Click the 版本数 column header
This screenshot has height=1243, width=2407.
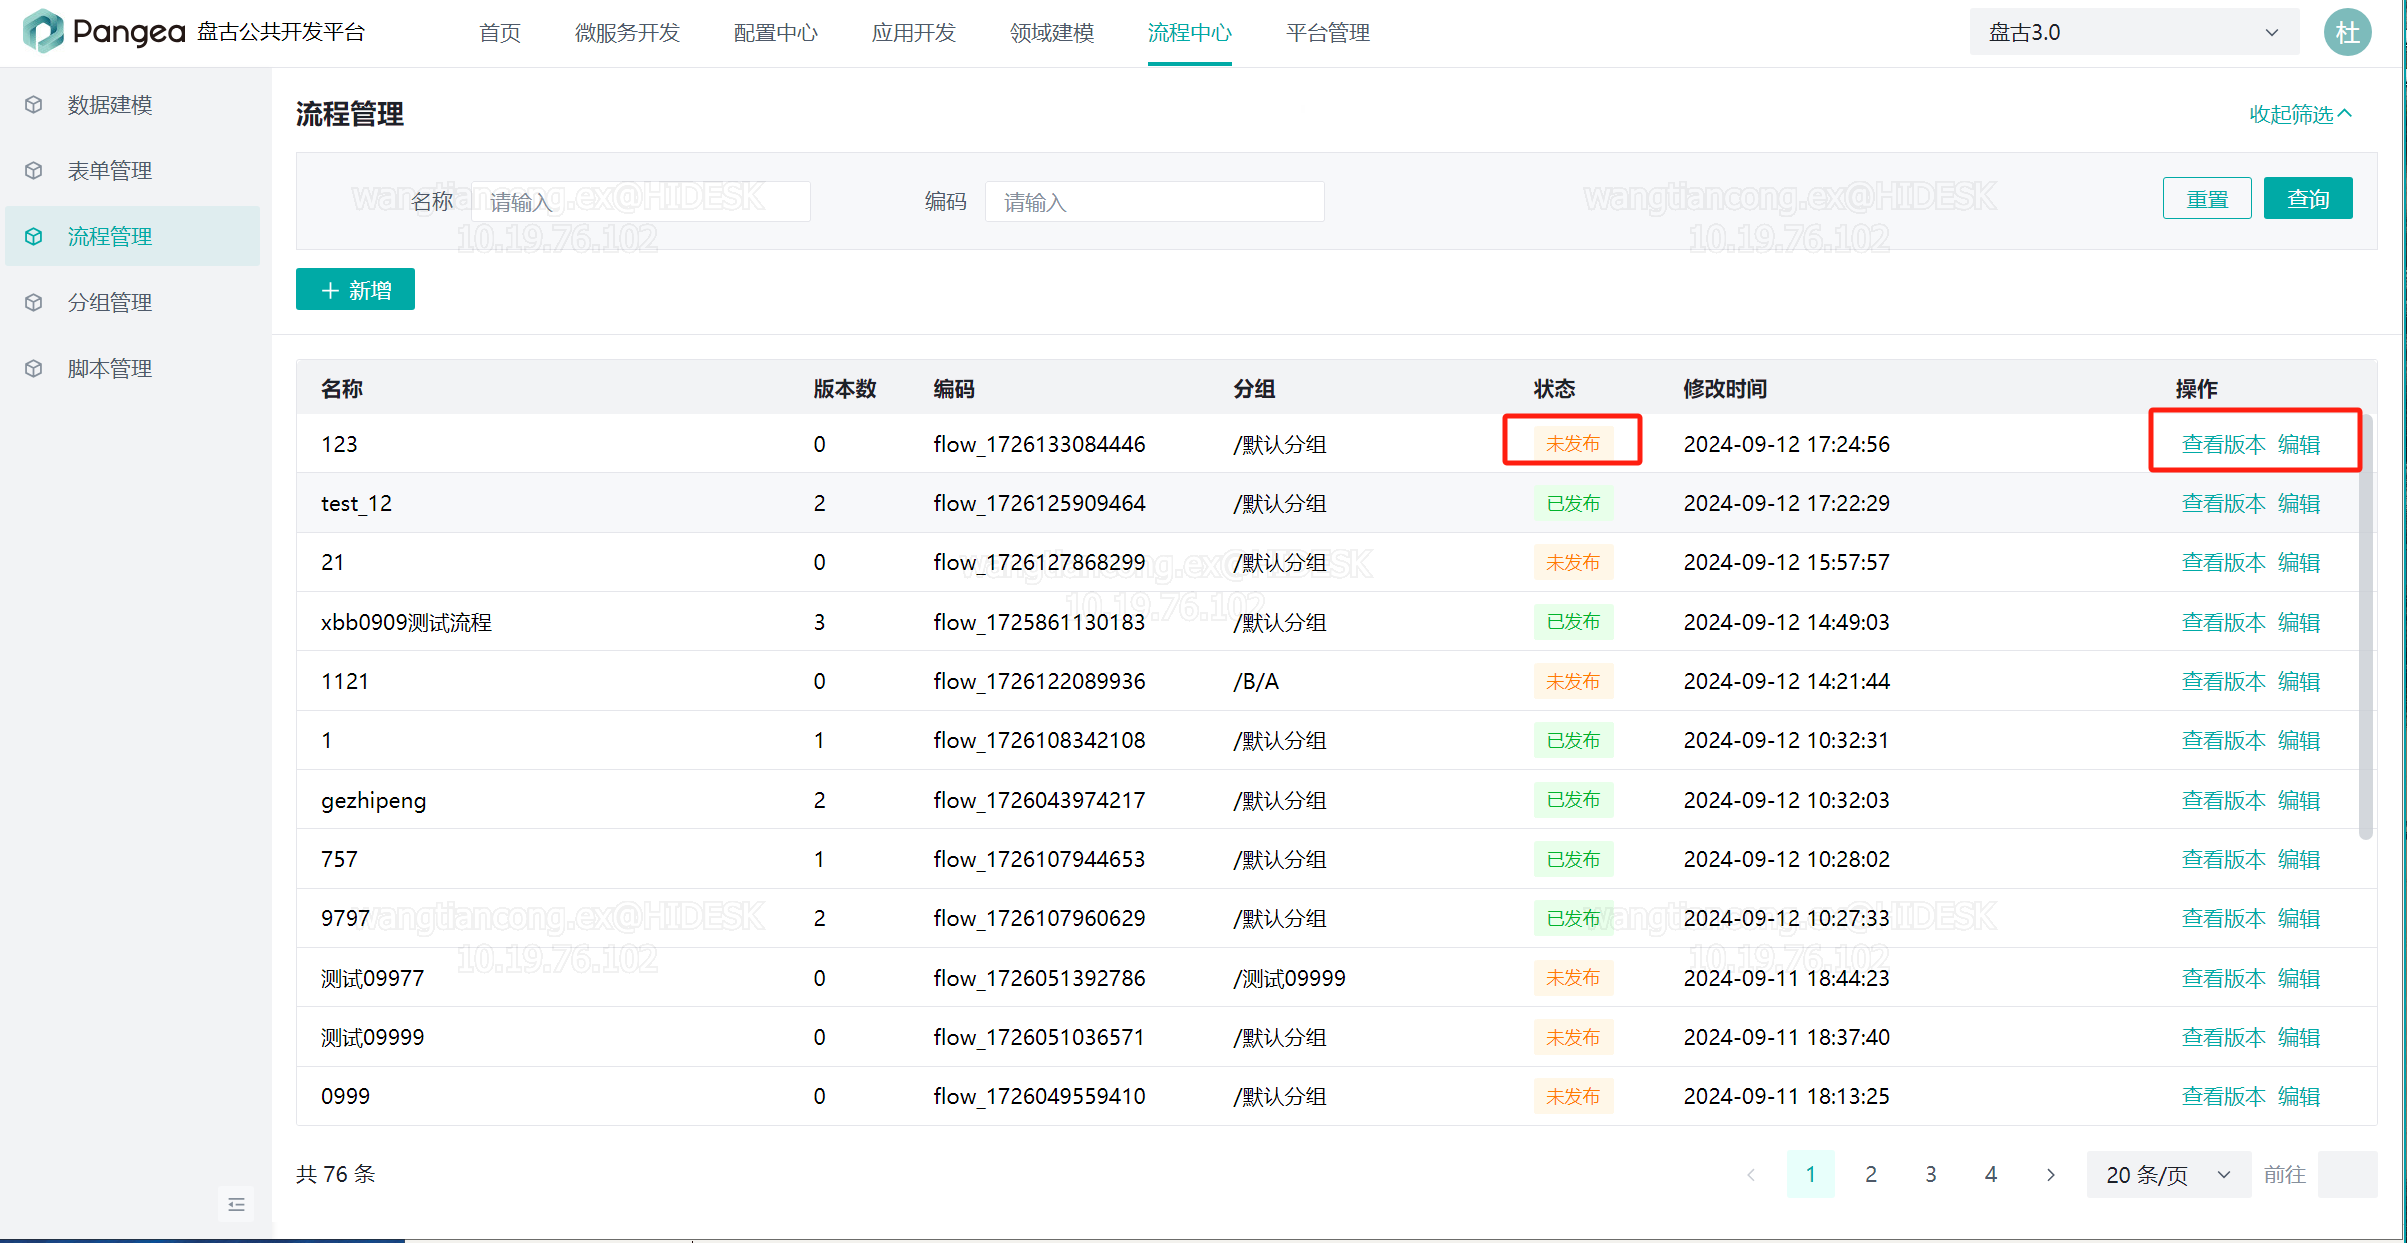click(x=844, y=388)
